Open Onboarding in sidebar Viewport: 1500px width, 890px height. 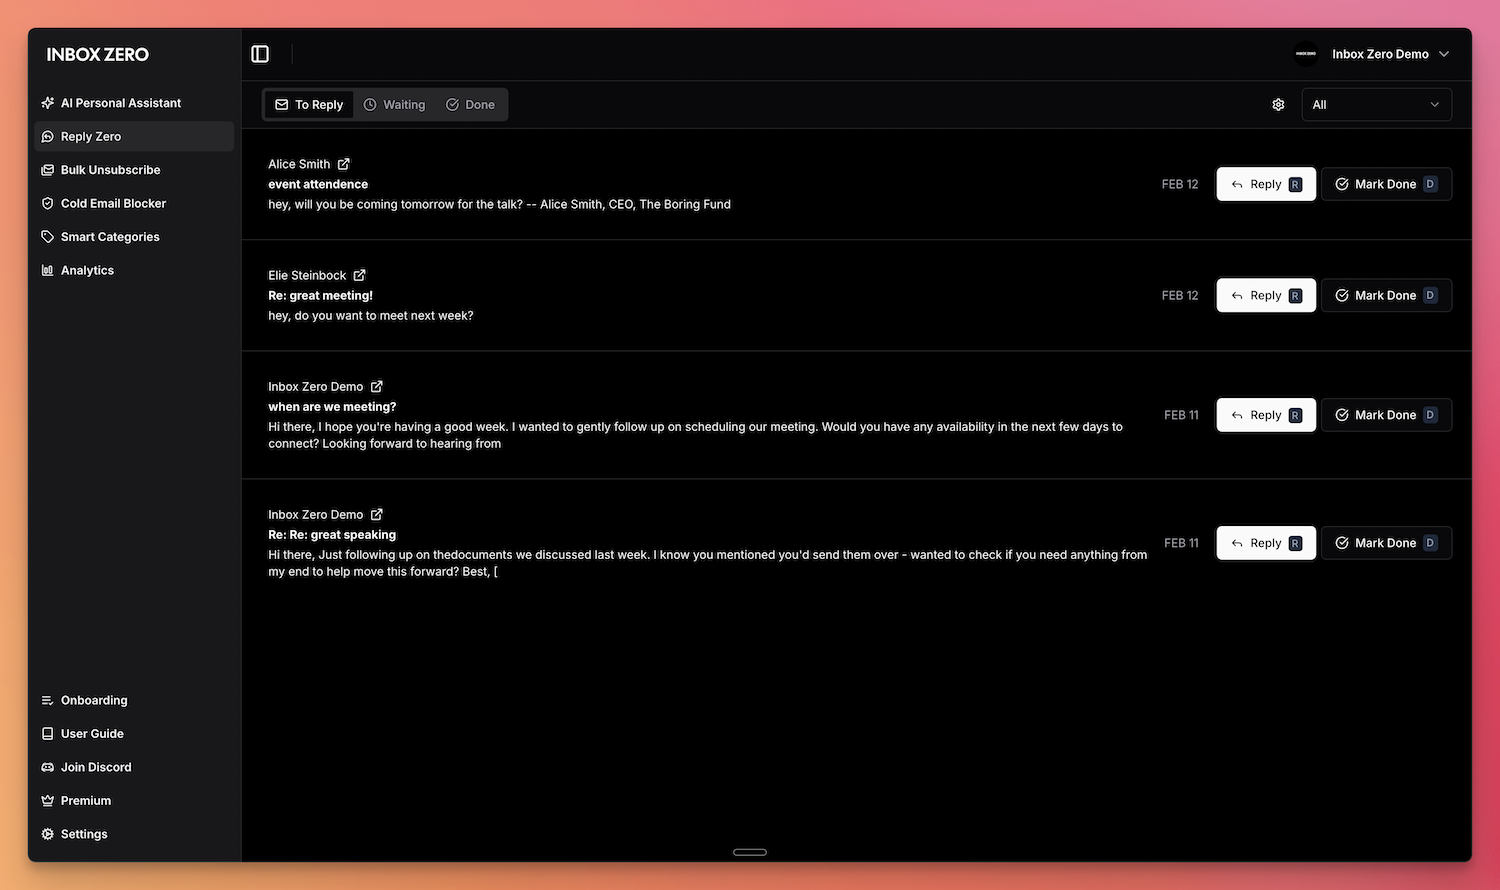(x=134, y=700)
